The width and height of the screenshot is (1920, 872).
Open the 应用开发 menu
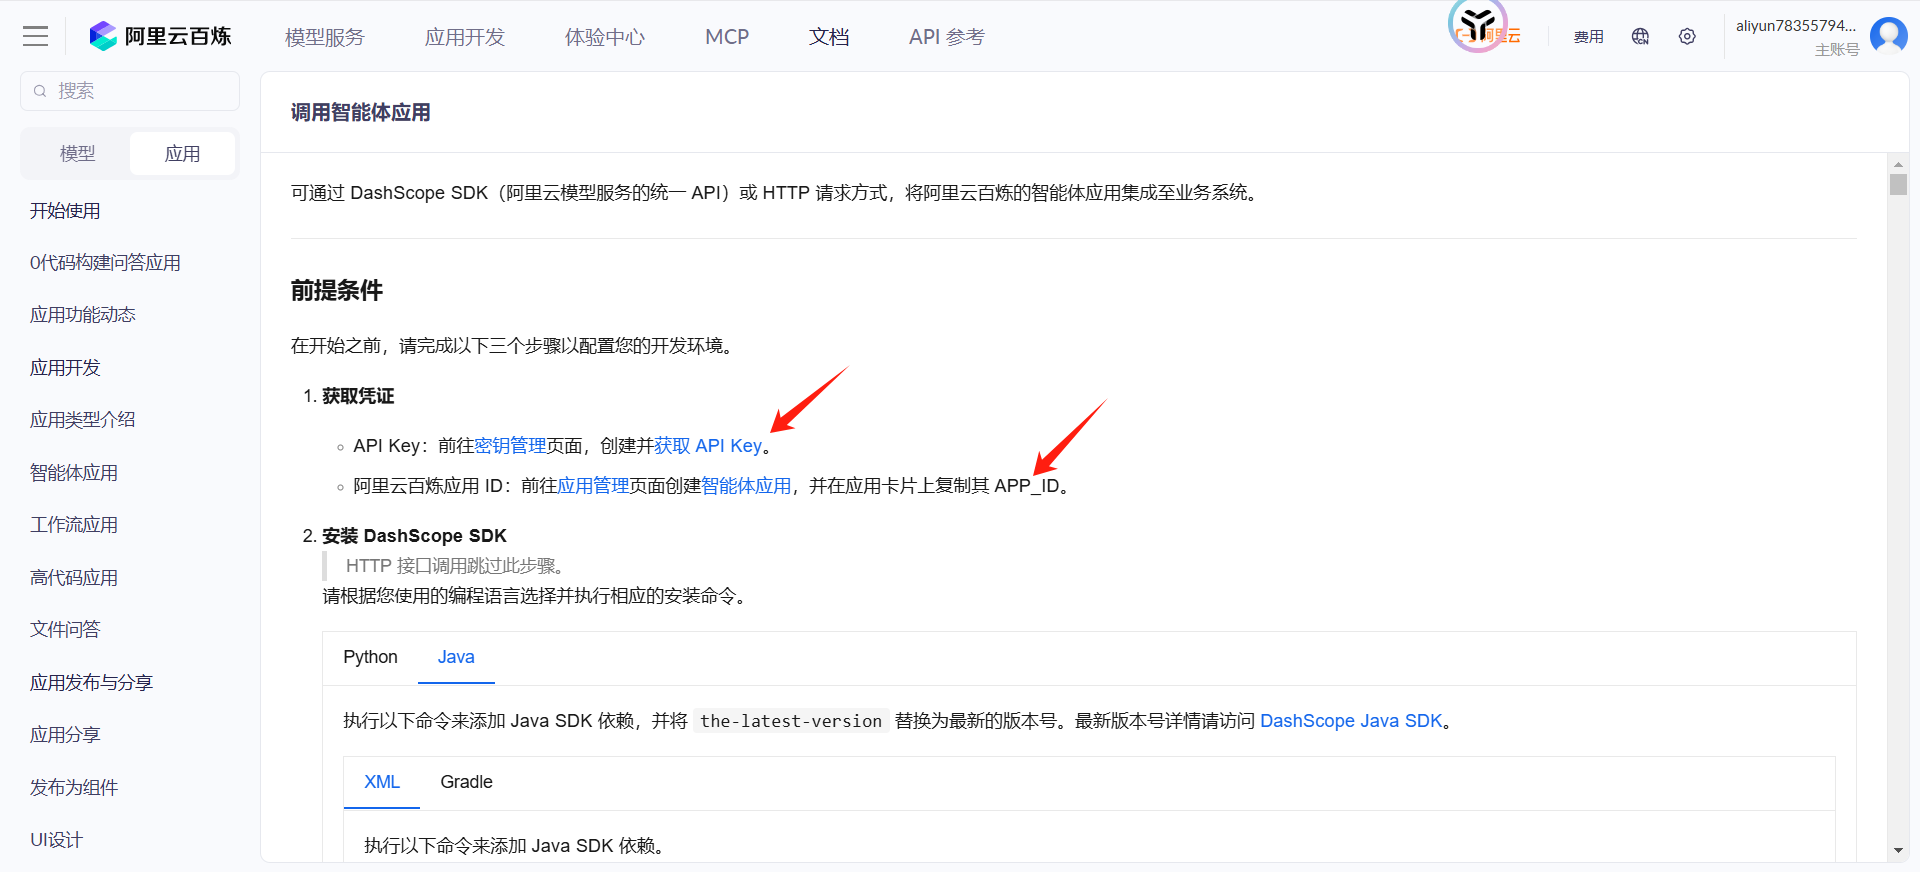point(465,37)
